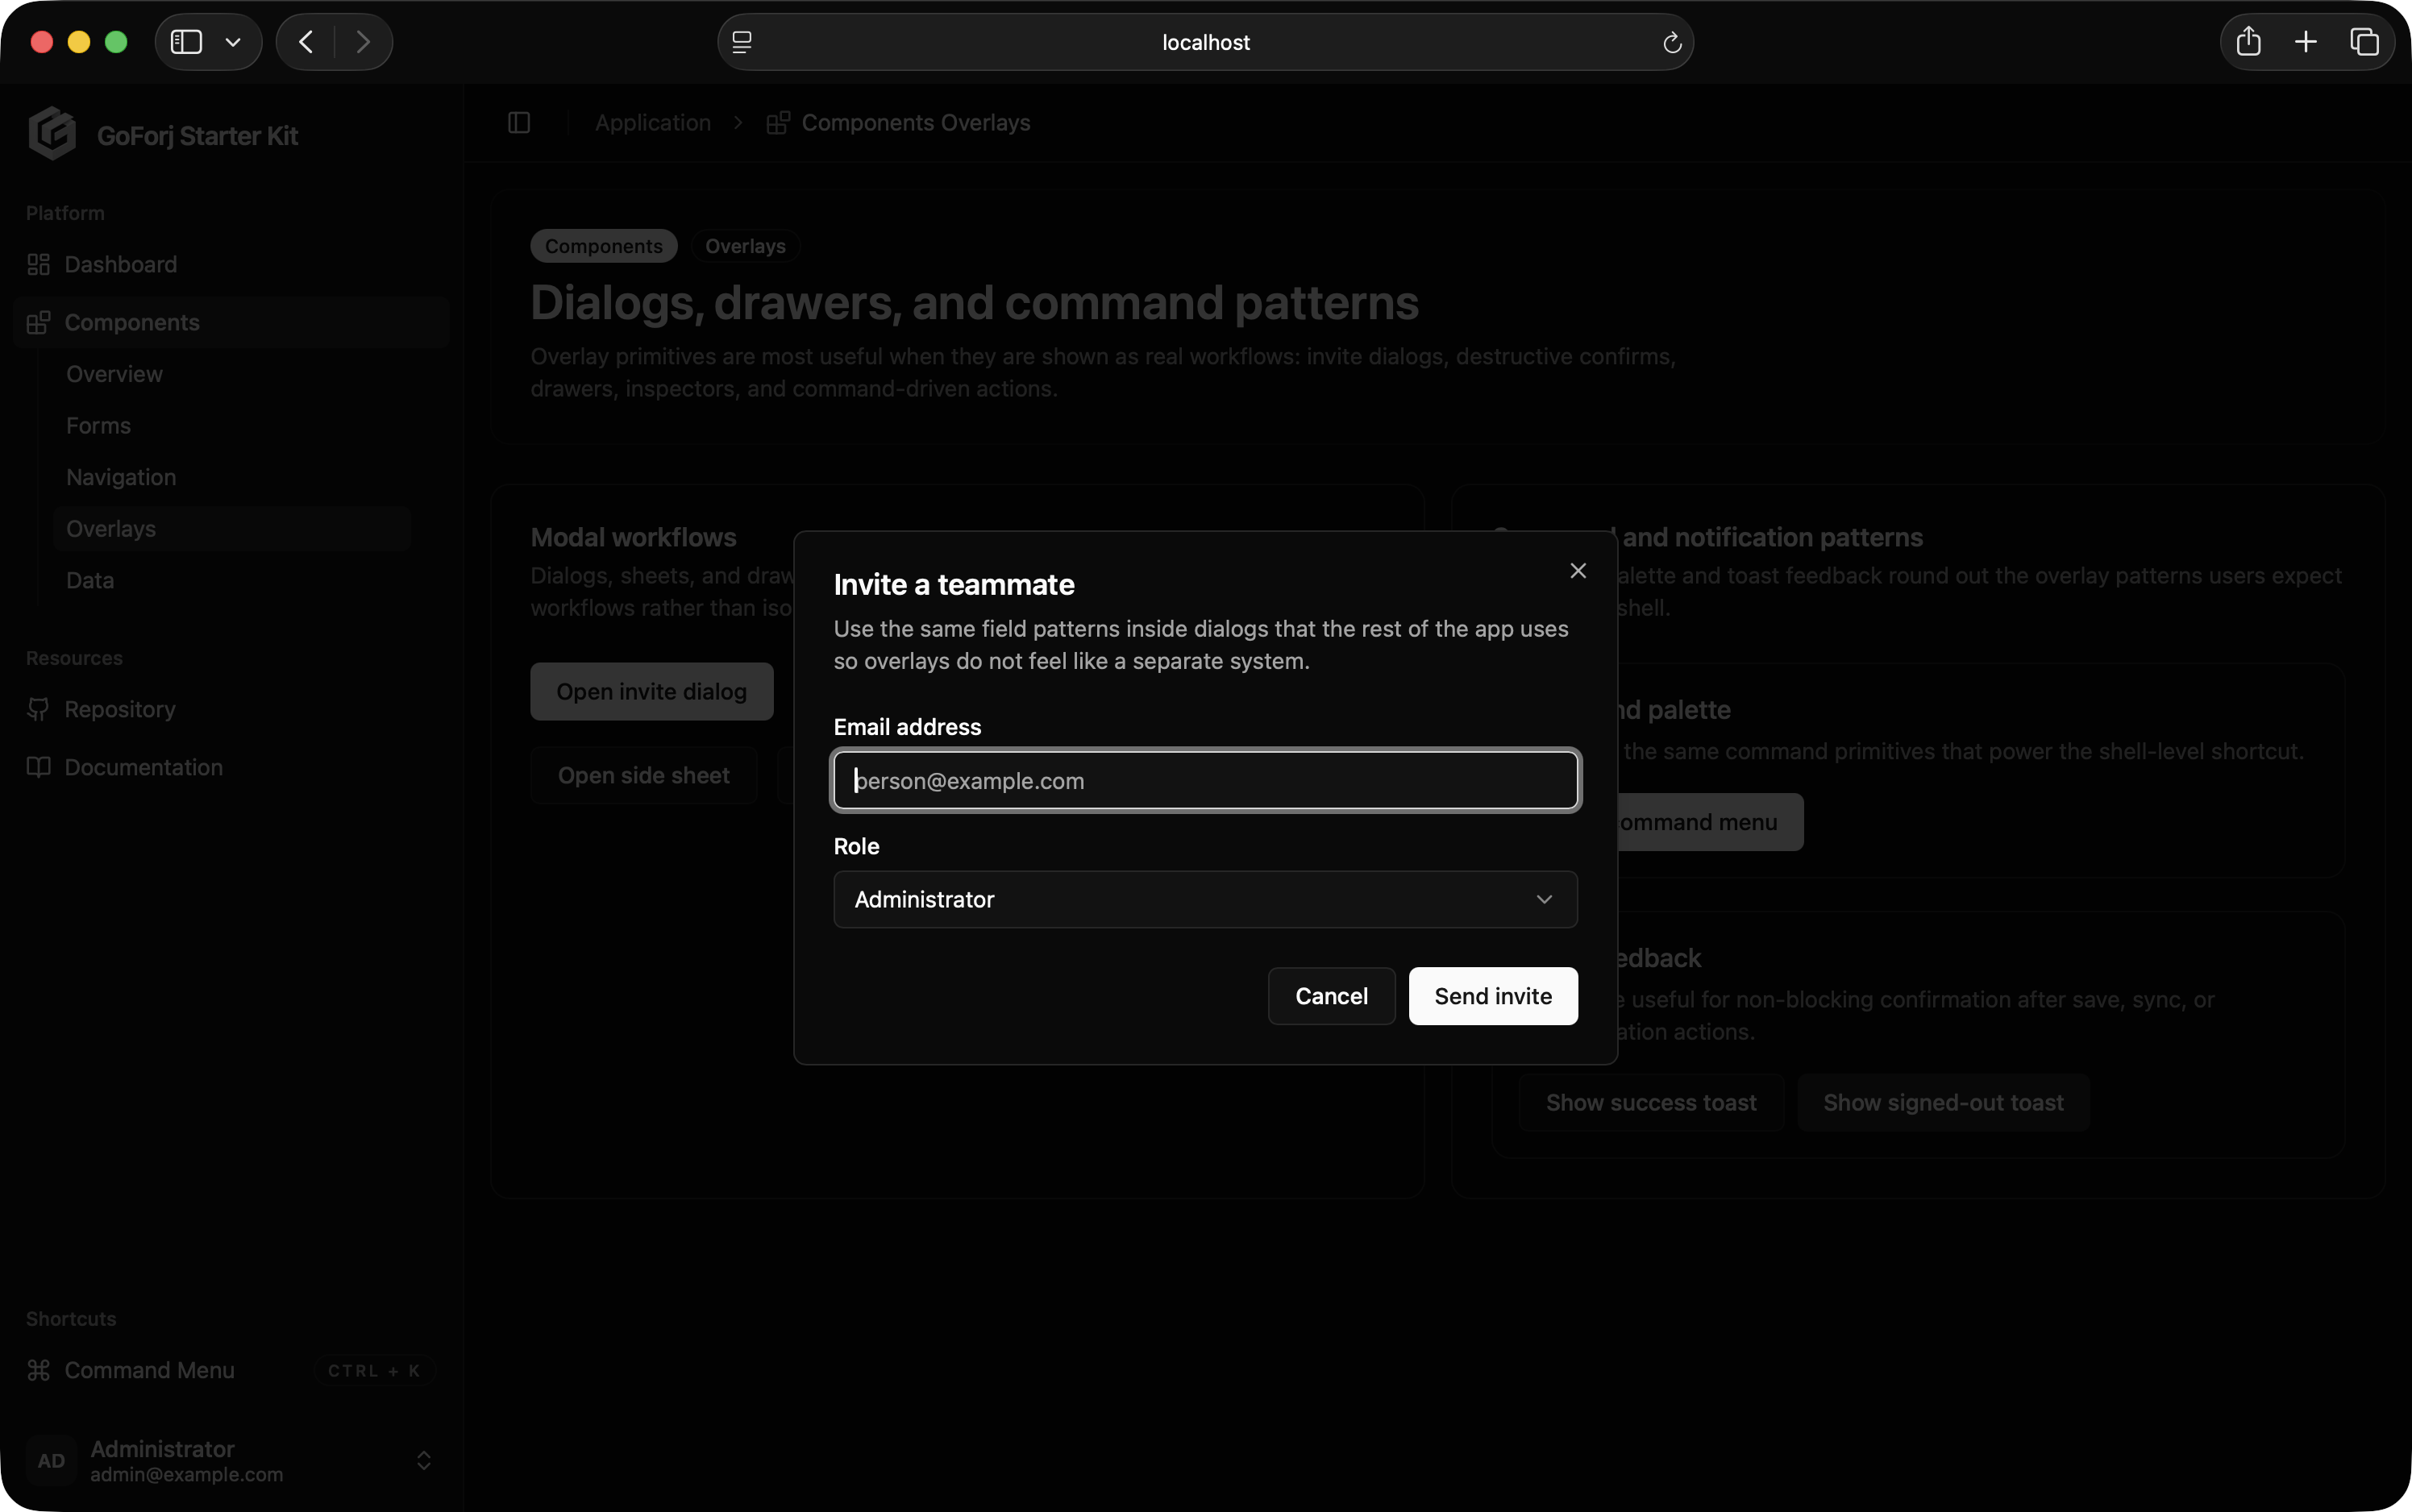
Task: Click the Role label
Action: click(x=857, y=847)
